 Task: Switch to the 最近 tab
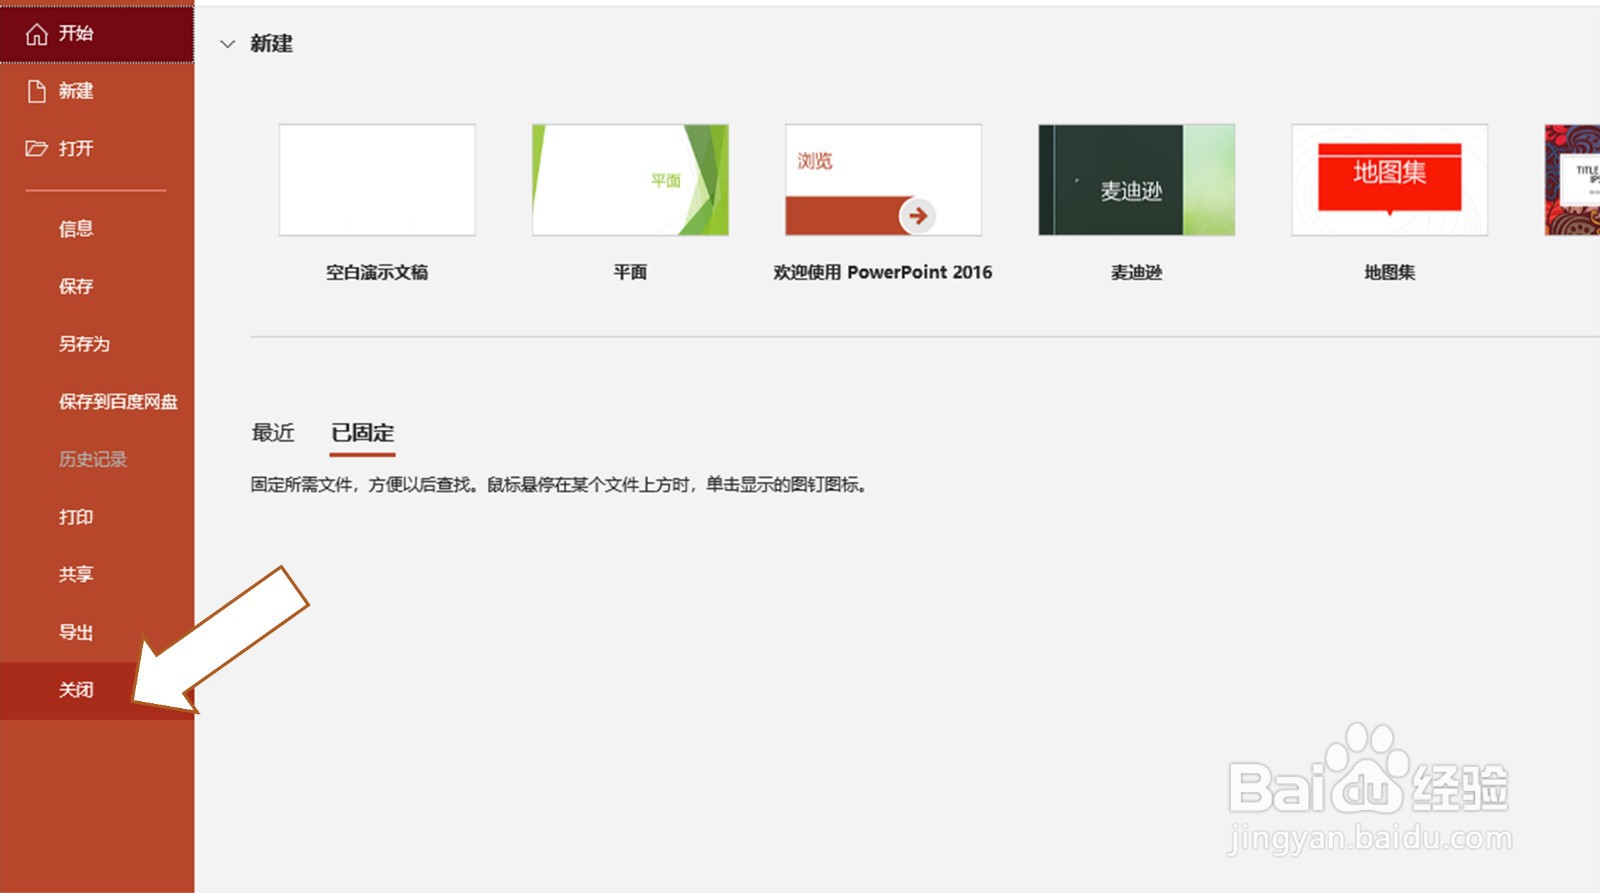[273, 433]
